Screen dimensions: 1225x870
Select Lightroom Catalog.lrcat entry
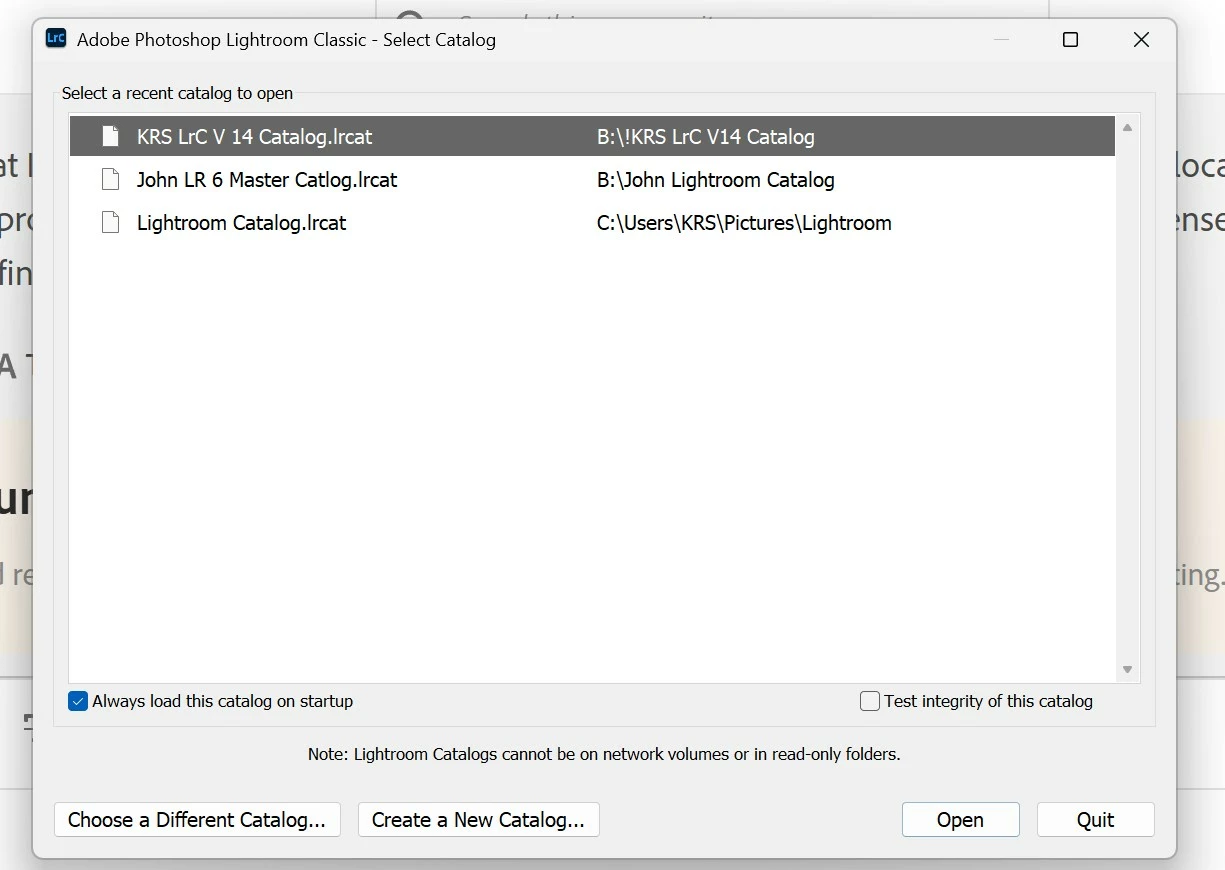tap(592, 223)
